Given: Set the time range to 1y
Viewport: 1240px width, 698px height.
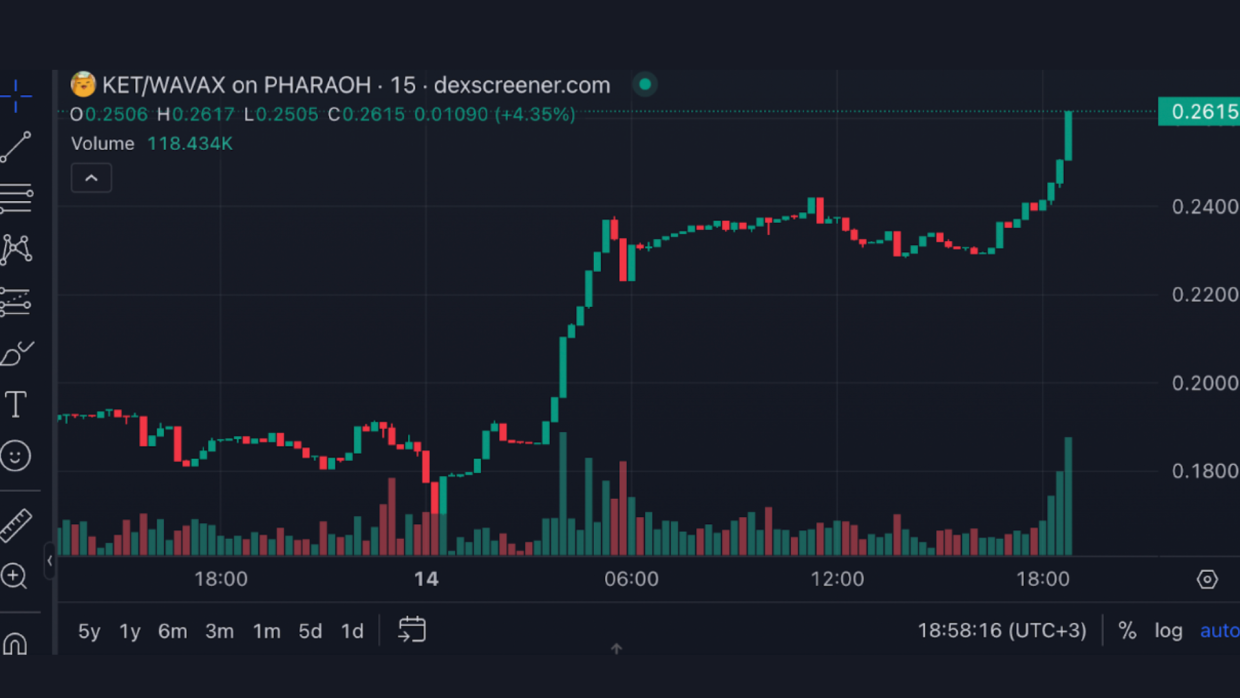Looking at the screenshot, I should (x=130, y=631).
